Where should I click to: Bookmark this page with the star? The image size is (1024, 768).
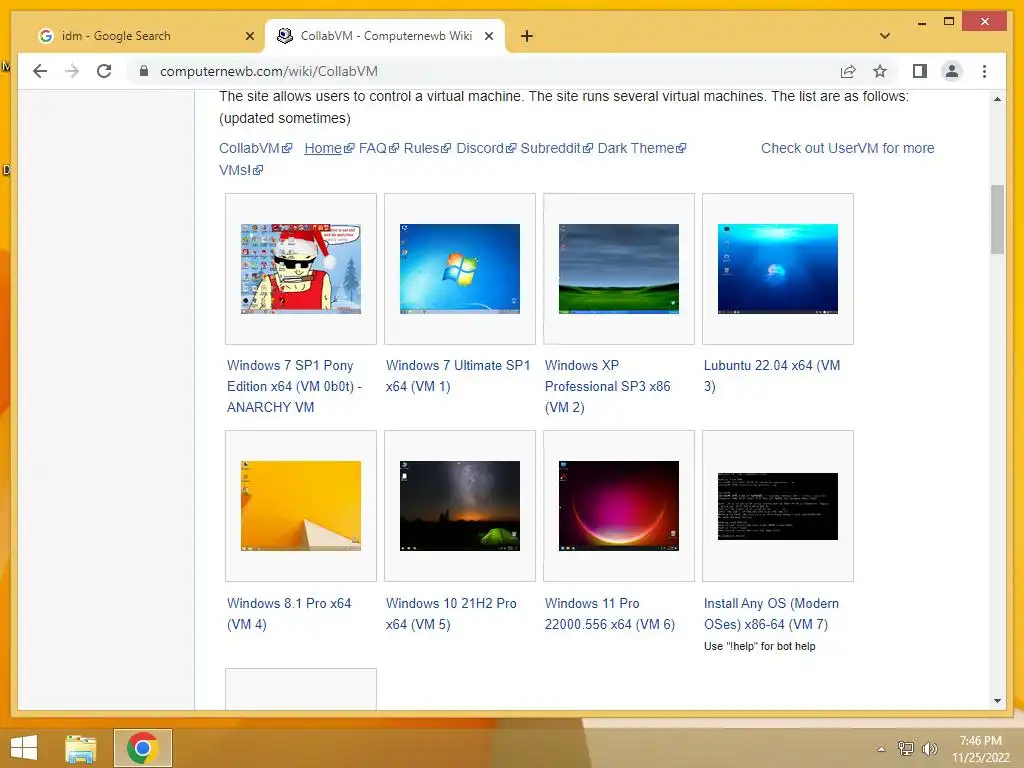(x=880, y=71)
